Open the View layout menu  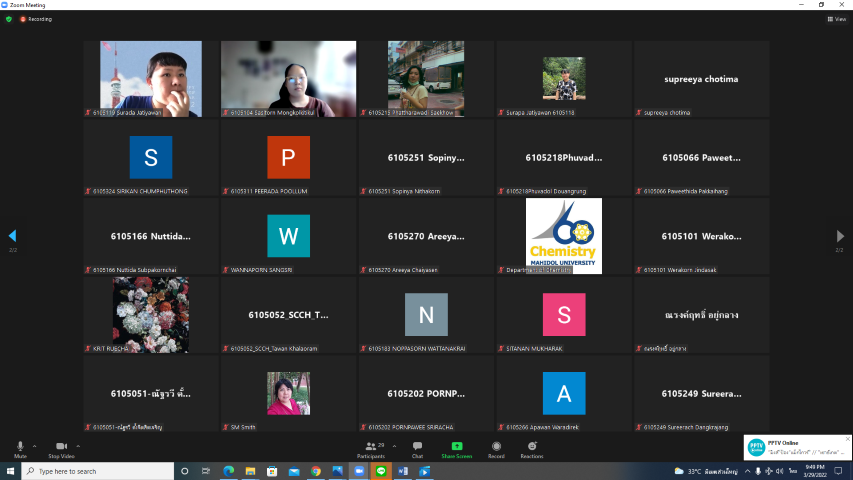coord(836,19)
